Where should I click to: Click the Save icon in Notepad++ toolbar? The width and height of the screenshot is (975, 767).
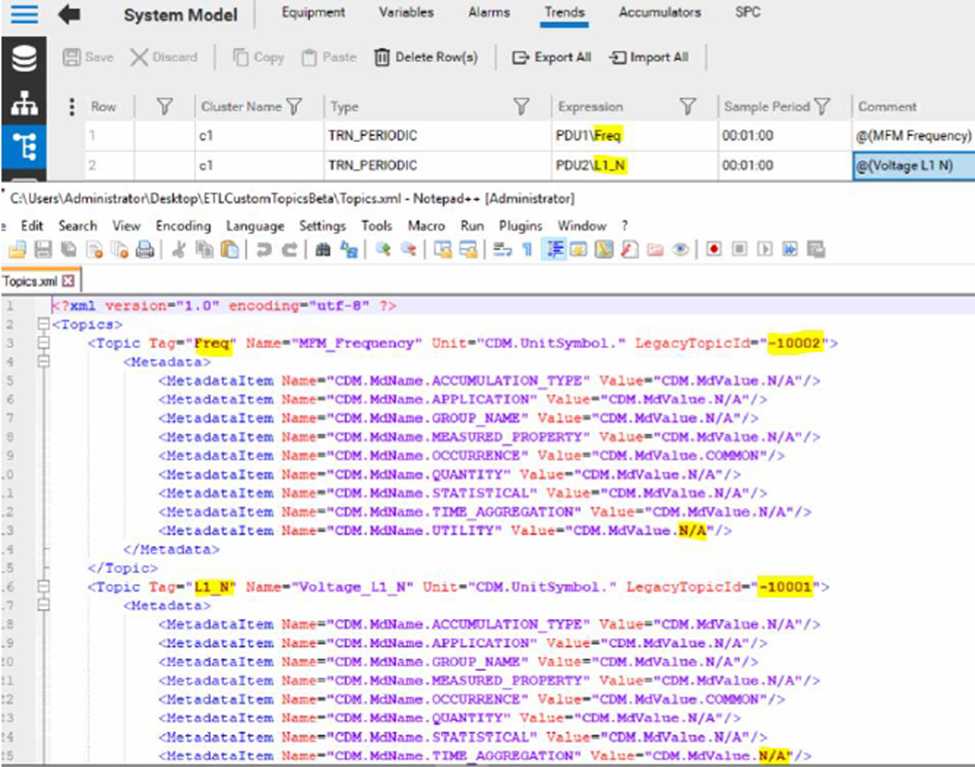pyautogui.click(x=43, y=250)
